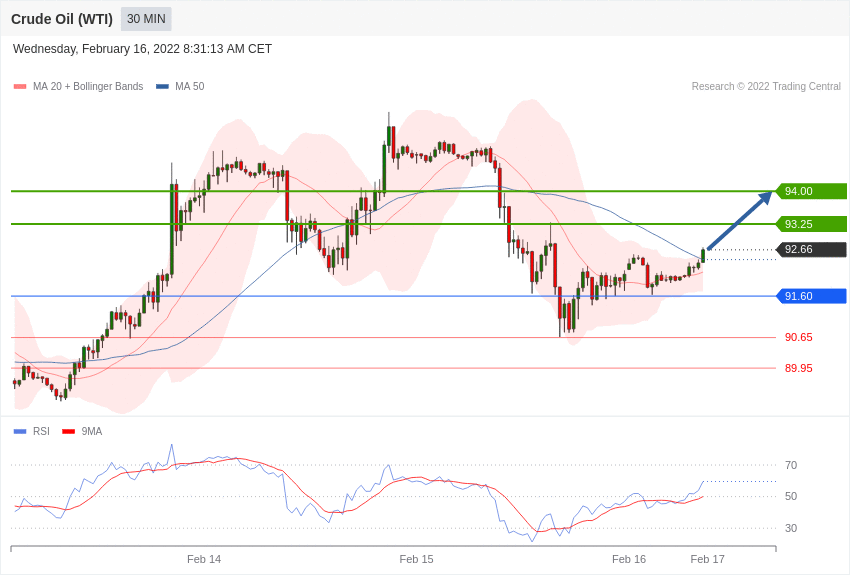Click the 30 MIN timeframe badge
The image size is (850, 576).
pos(146,19)
